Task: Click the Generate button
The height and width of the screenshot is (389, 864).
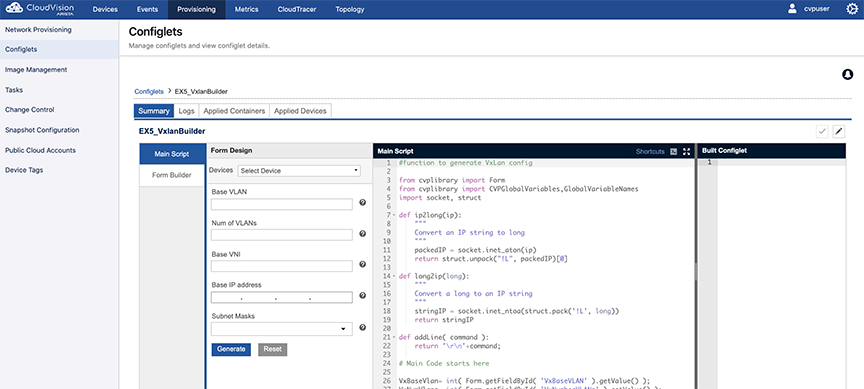Action: 231,349
